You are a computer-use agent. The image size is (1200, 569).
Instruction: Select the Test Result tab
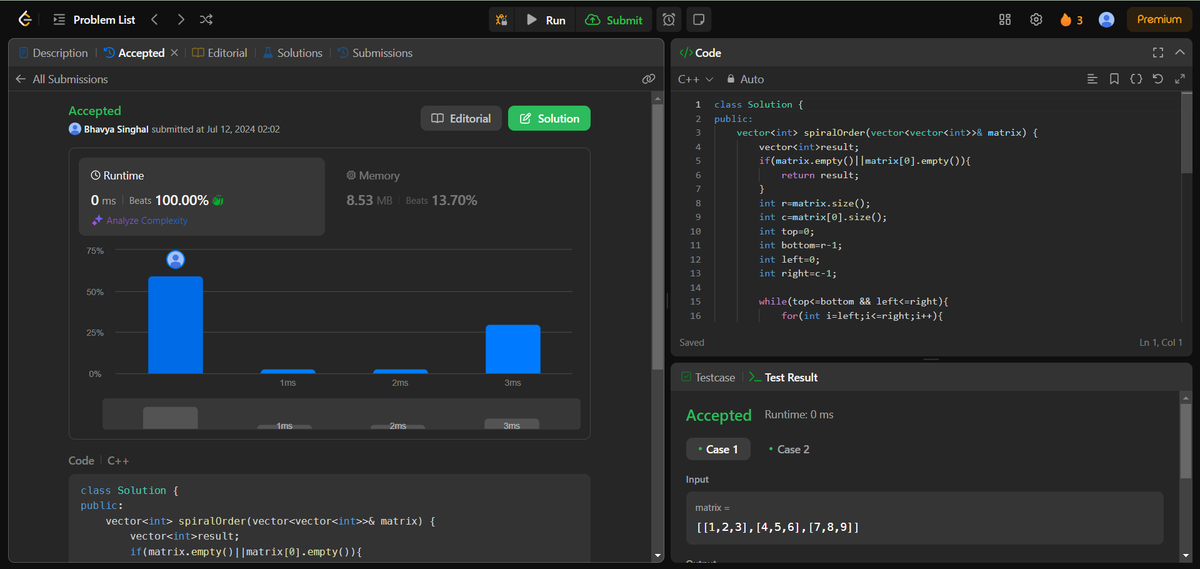click(x=783, y=377)
